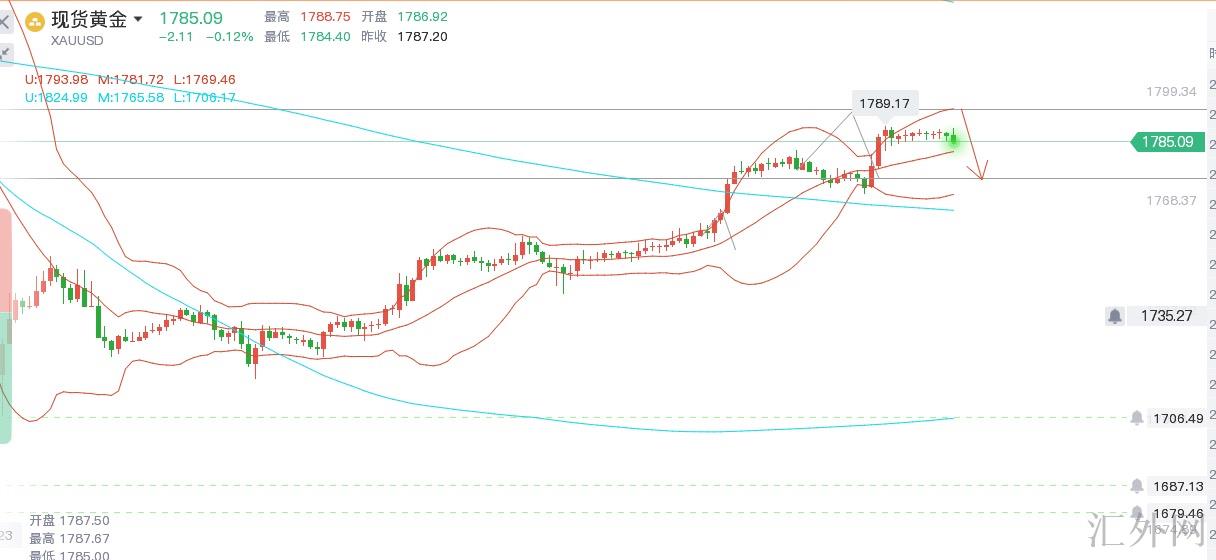Click the gold bars icon beside 现货黄金
The height and width of the screenshot is (560, 1216).
(x=36, y=20)
